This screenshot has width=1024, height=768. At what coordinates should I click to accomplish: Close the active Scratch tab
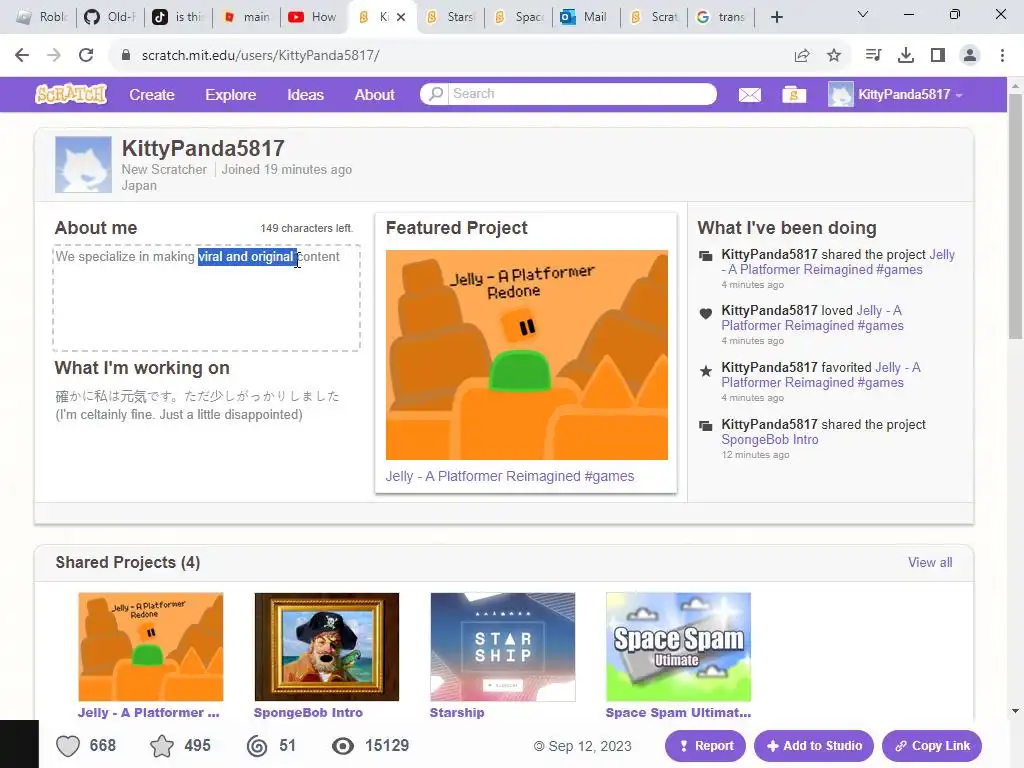[401, 17]
